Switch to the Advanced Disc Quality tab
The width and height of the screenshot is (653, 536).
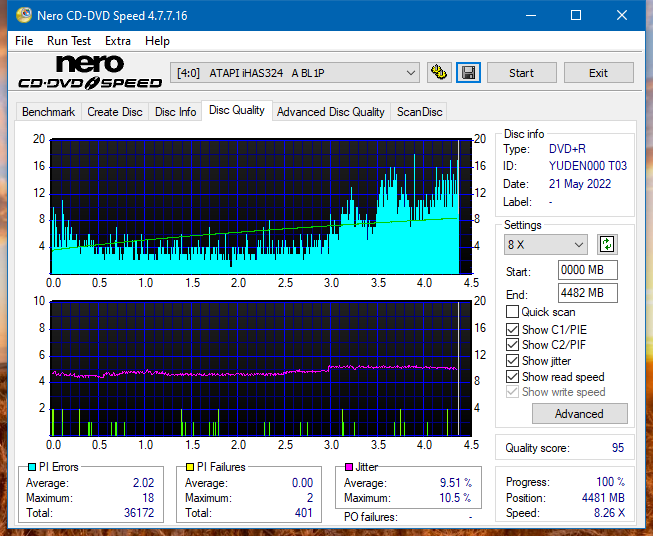[x=330, y=112]
